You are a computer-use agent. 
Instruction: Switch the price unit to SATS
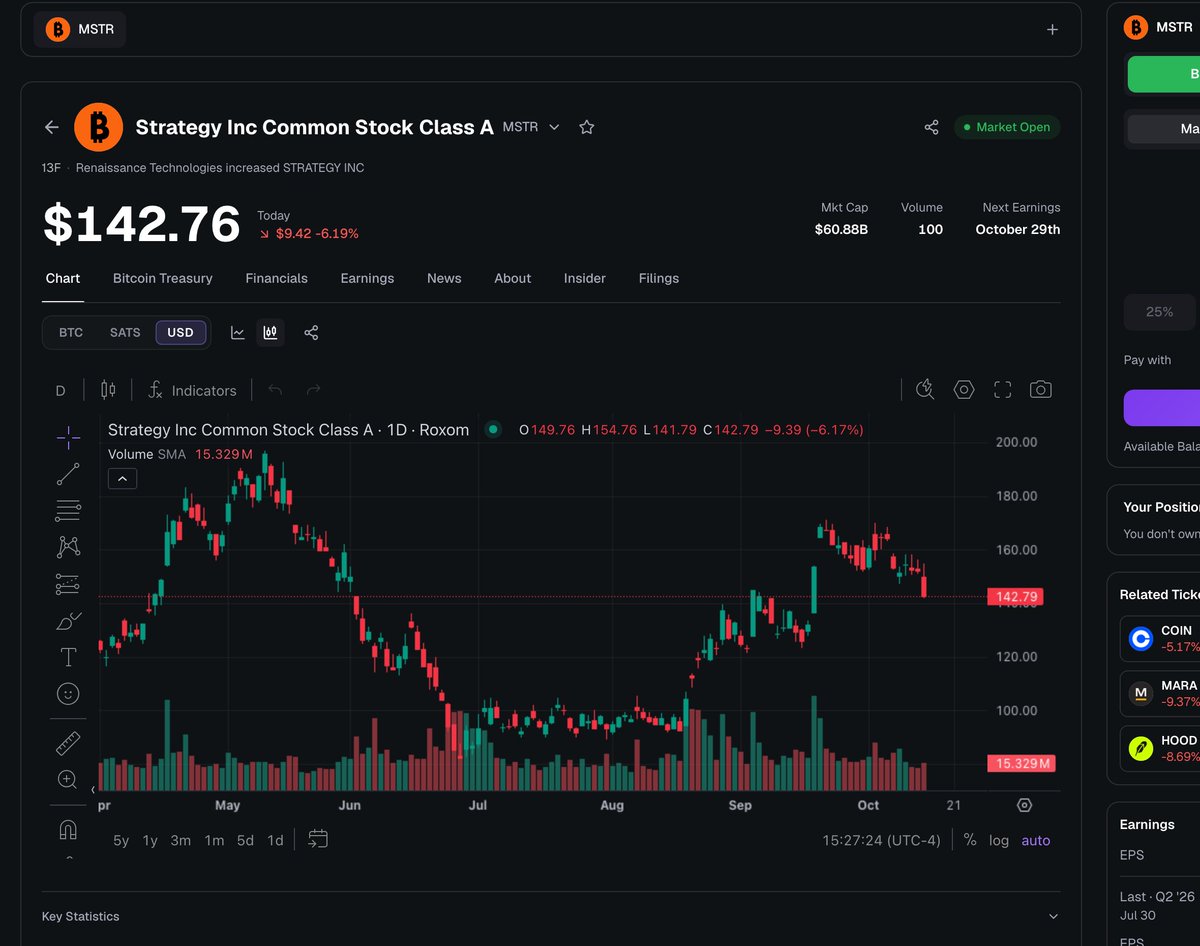(125, 332)
